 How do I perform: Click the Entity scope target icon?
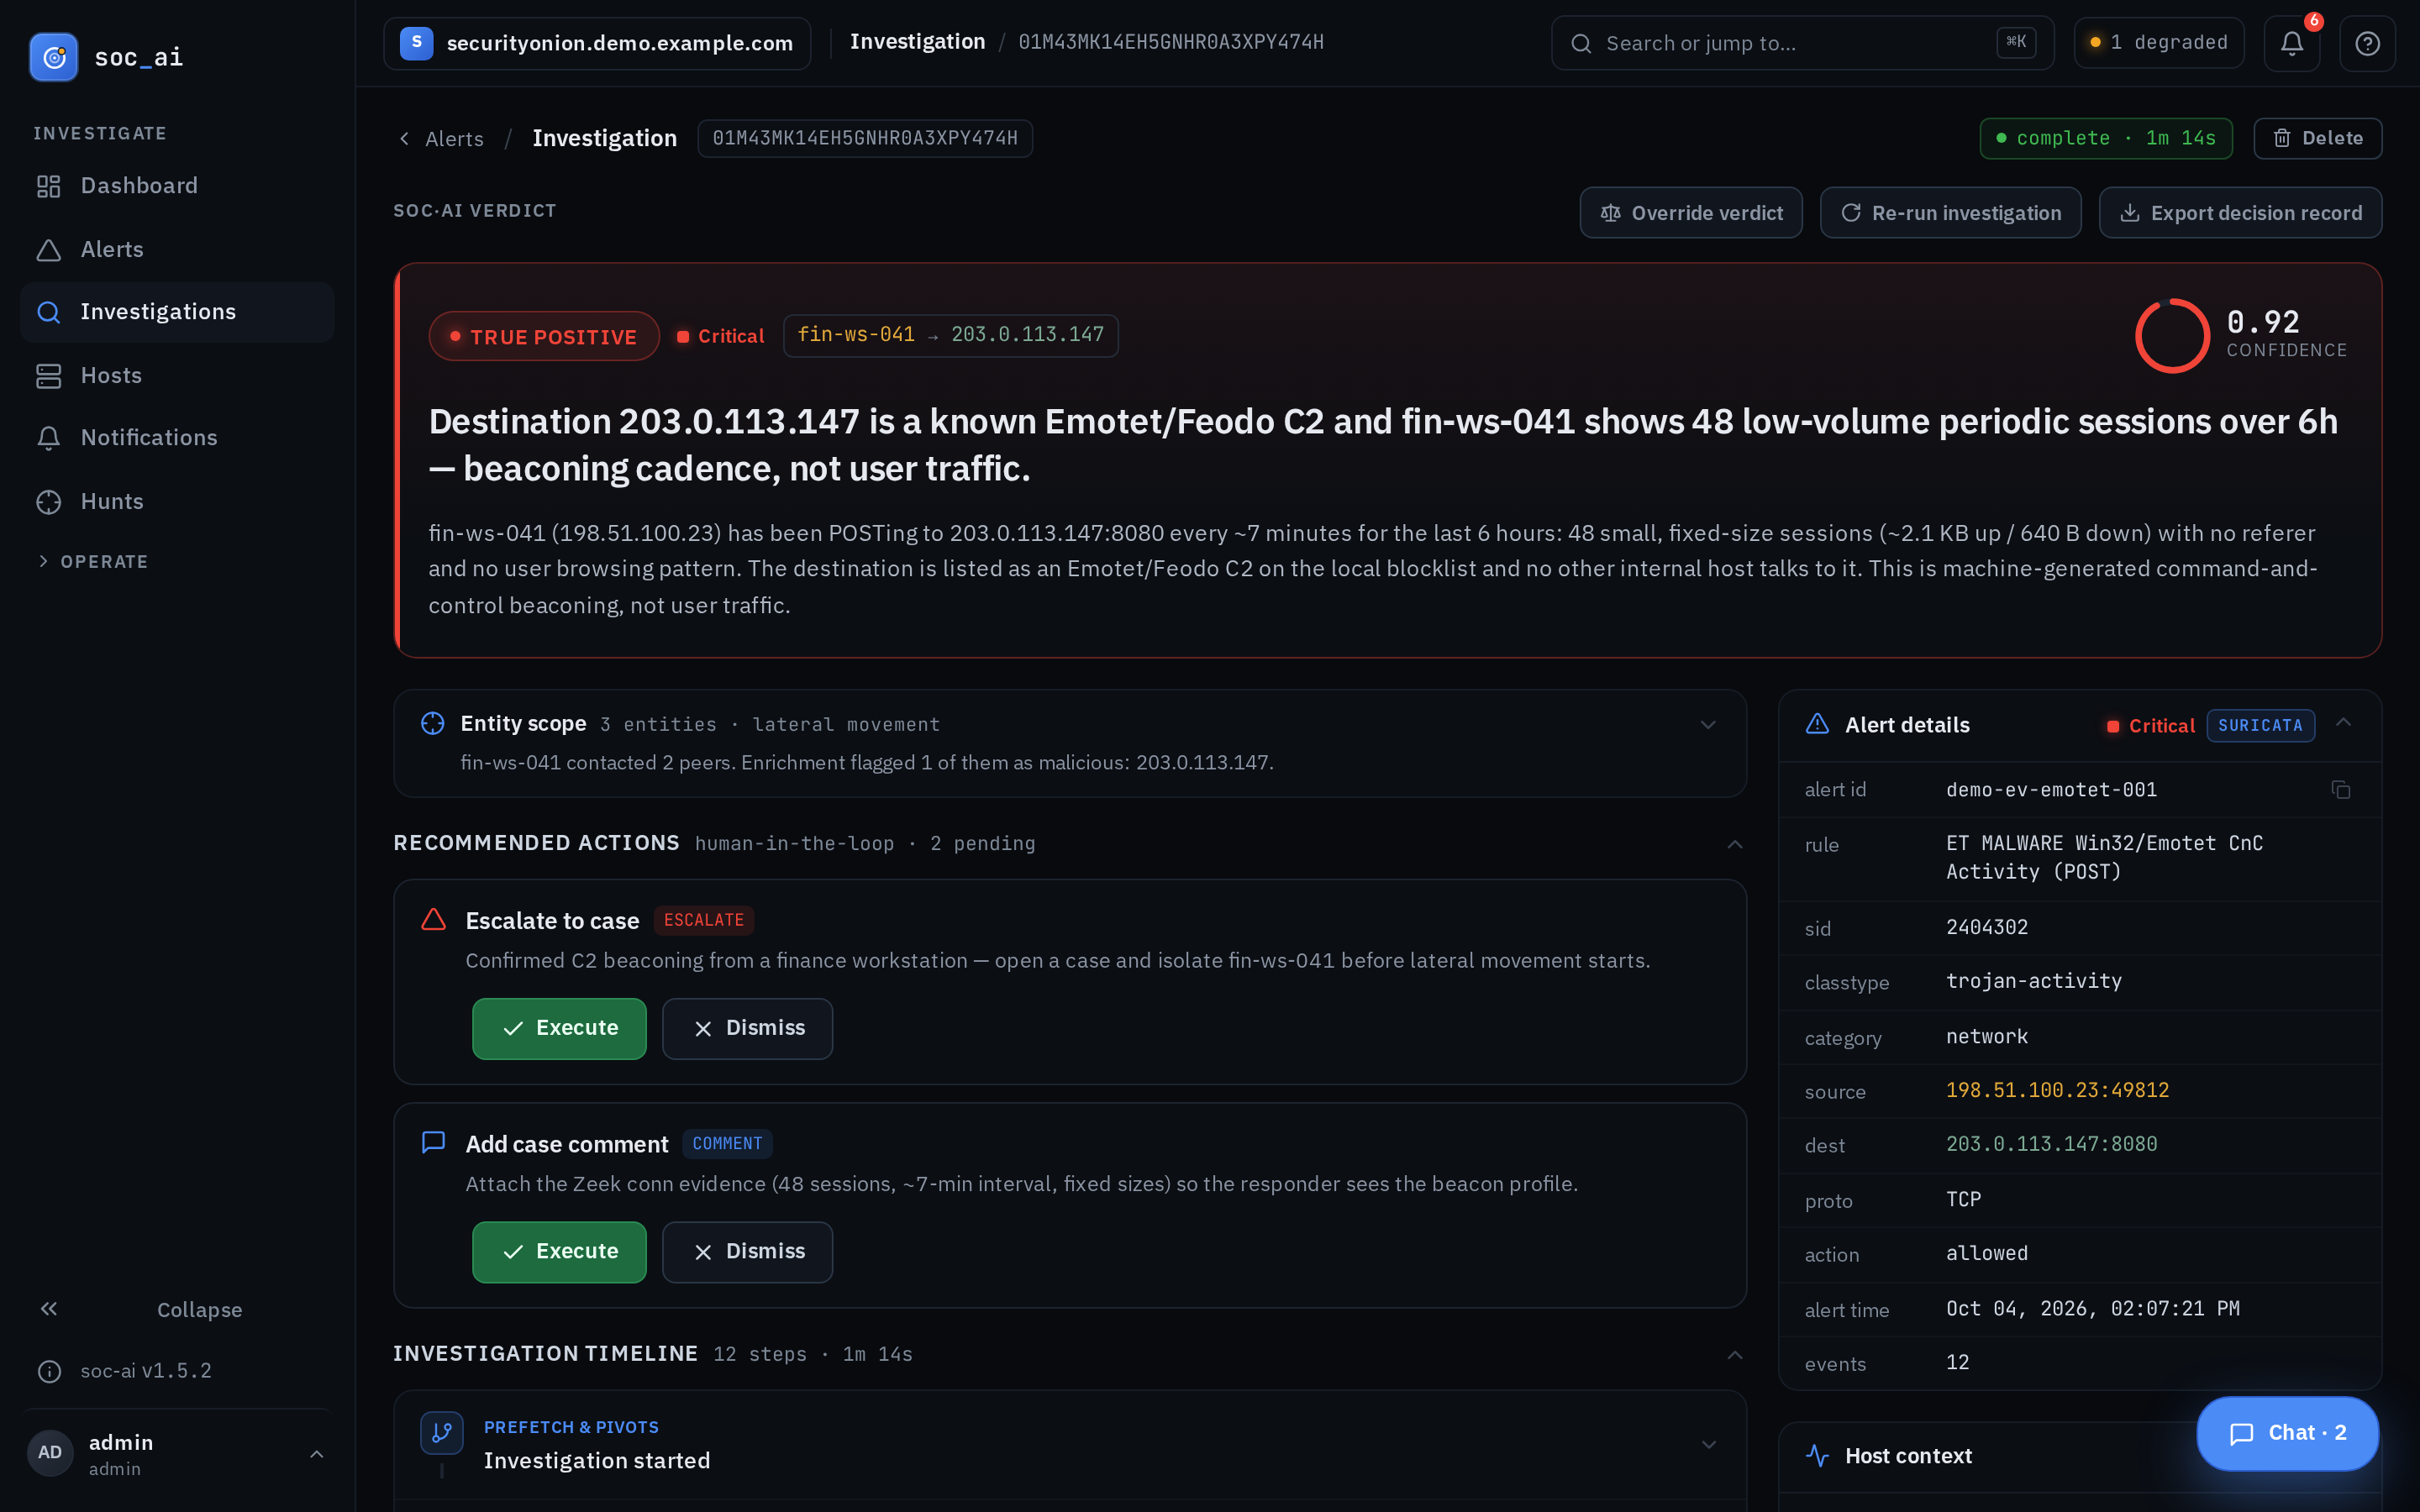coord(432,724)
